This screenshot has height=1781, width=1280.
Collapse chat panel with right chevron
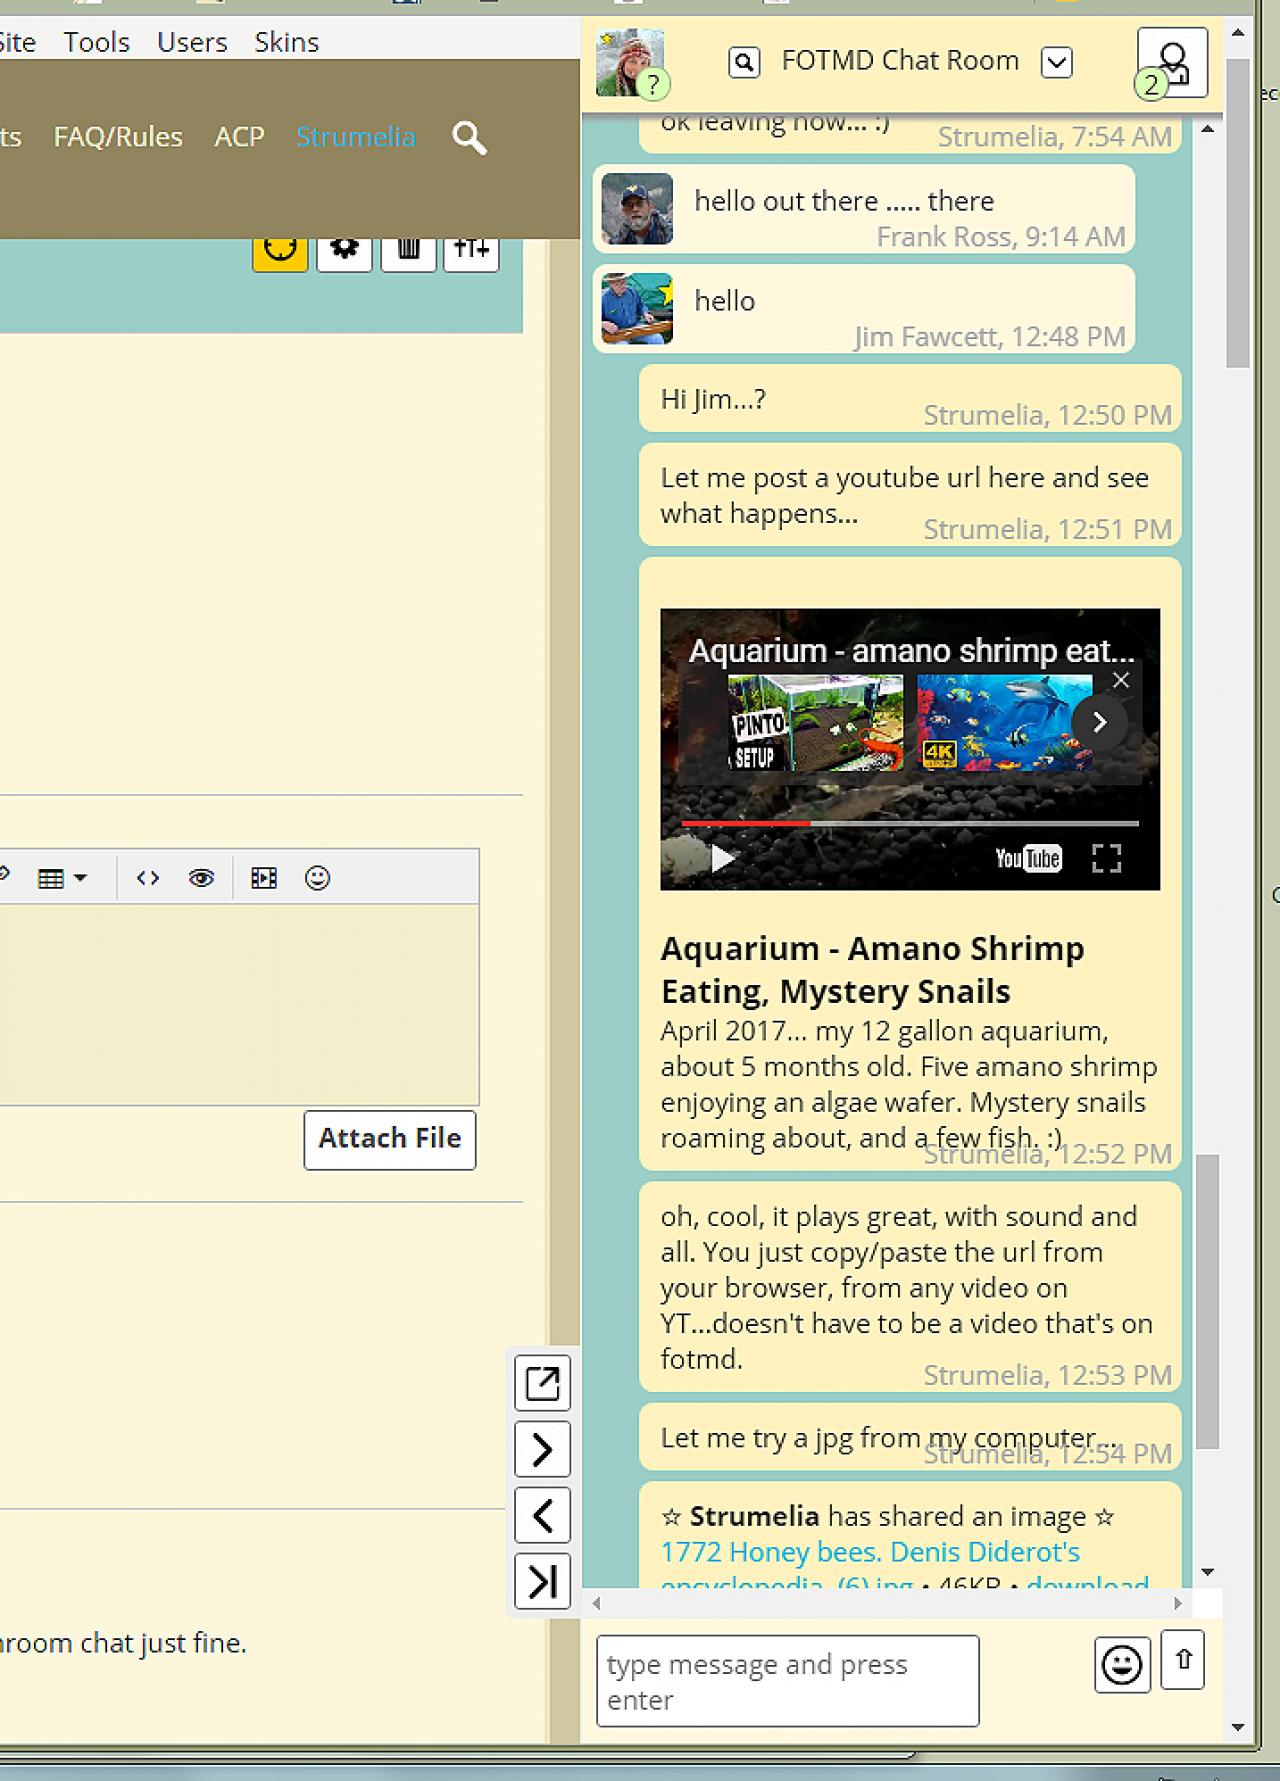[x=542, y=1449]
